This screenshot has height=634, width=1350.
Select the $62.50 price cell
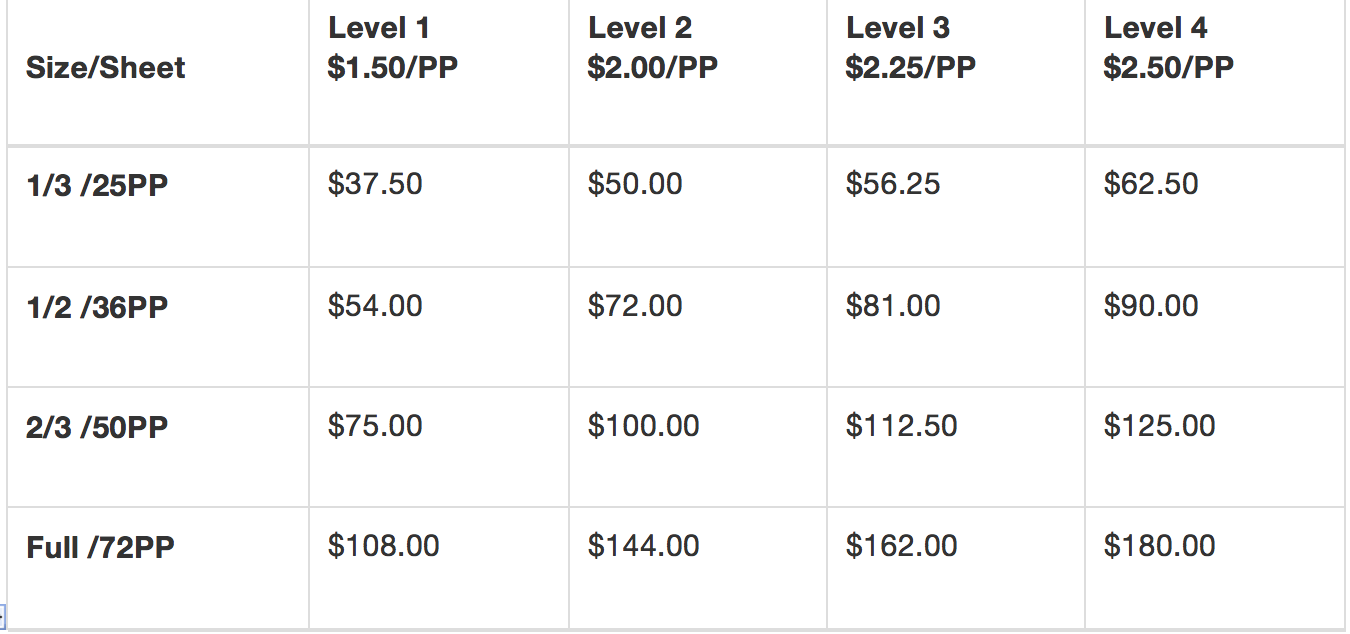coord(1151,184)
